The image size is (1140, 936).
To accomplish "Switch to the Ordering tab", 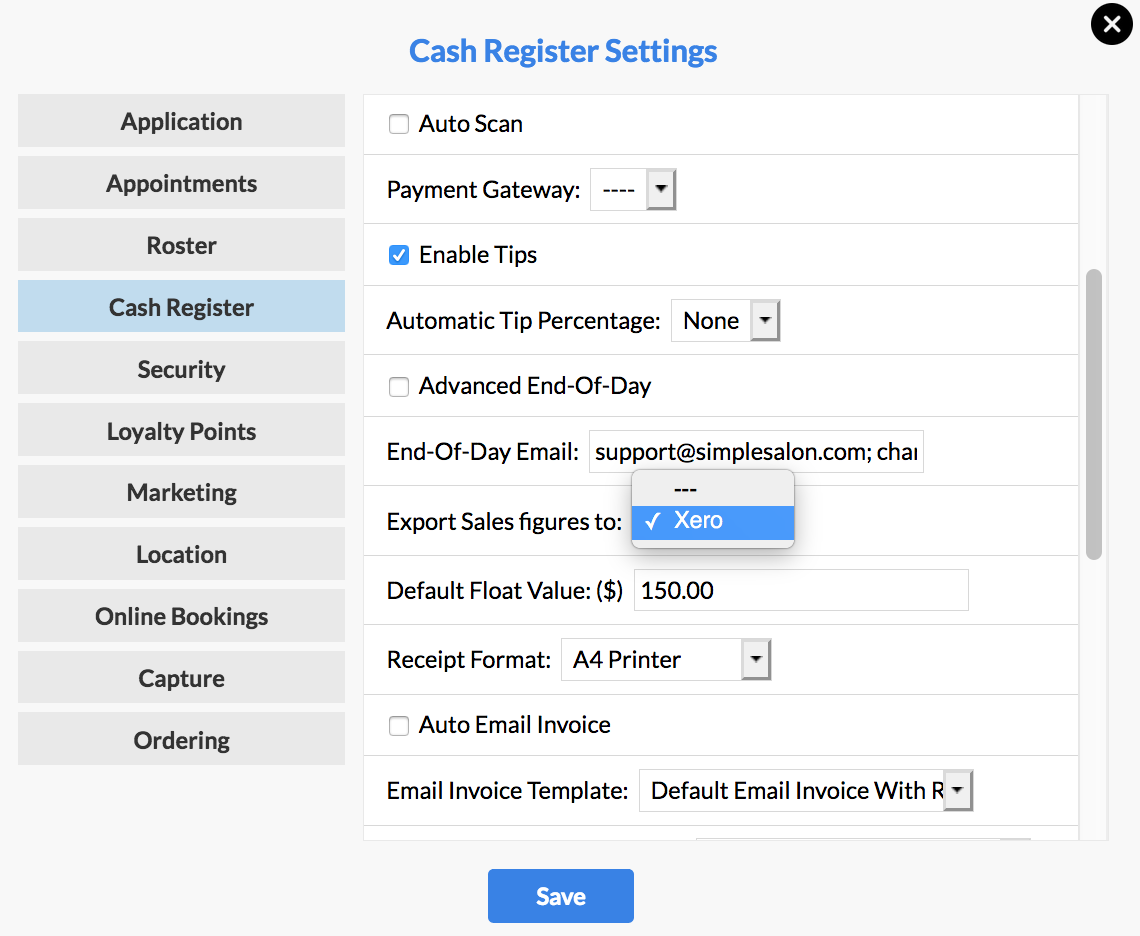I will click(181, 739).
